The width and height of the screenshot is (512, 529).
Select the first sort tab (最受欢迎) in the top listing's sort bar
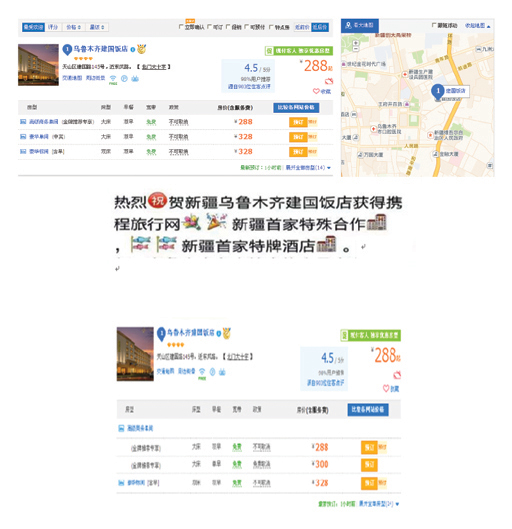tap(33, 27)
